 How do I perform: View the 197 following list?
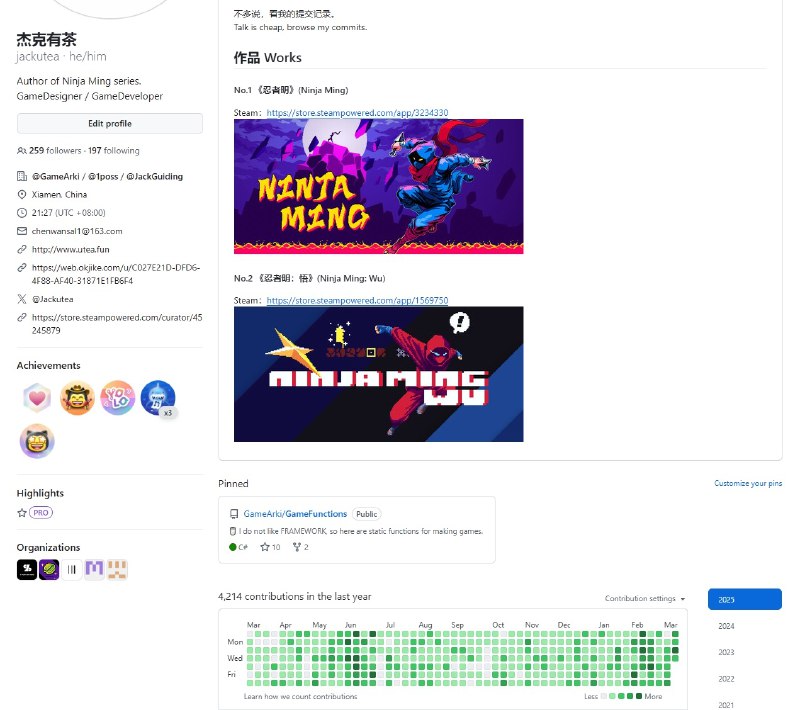tap(114, 150)
